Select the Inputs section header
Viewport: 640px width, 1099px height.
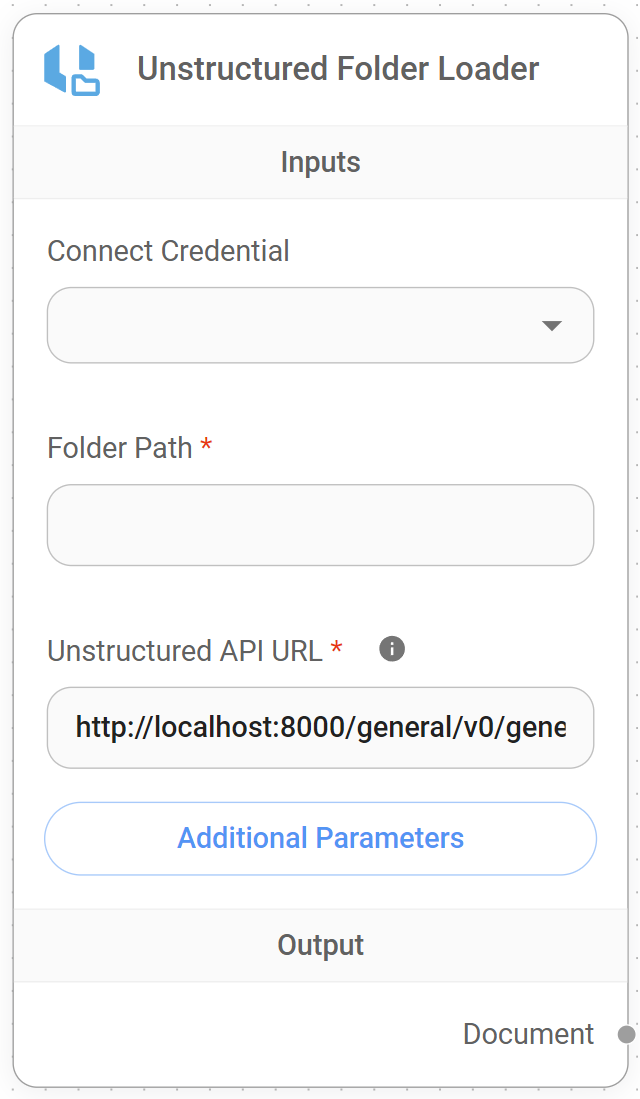coord(320,161)
